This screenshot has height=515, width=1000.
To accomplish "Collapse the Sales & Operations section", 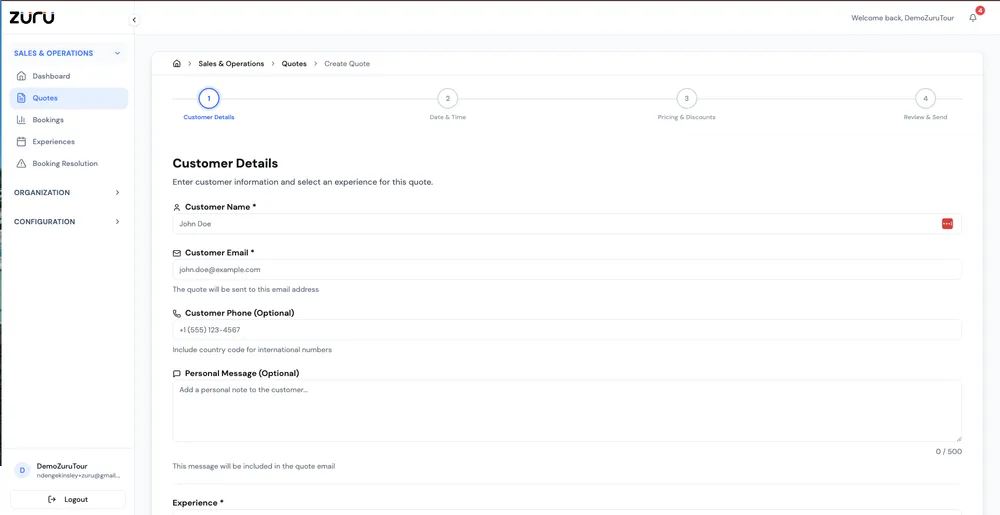I will (x=117, y=54).
